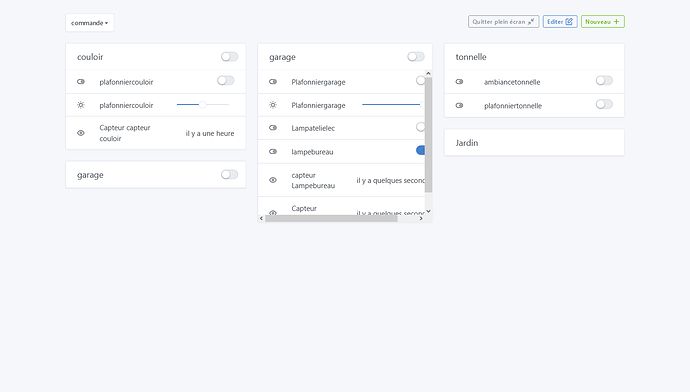Click the 'Capteur capteur couloir' label
690x392 pixels.
(x=125, y=133)
